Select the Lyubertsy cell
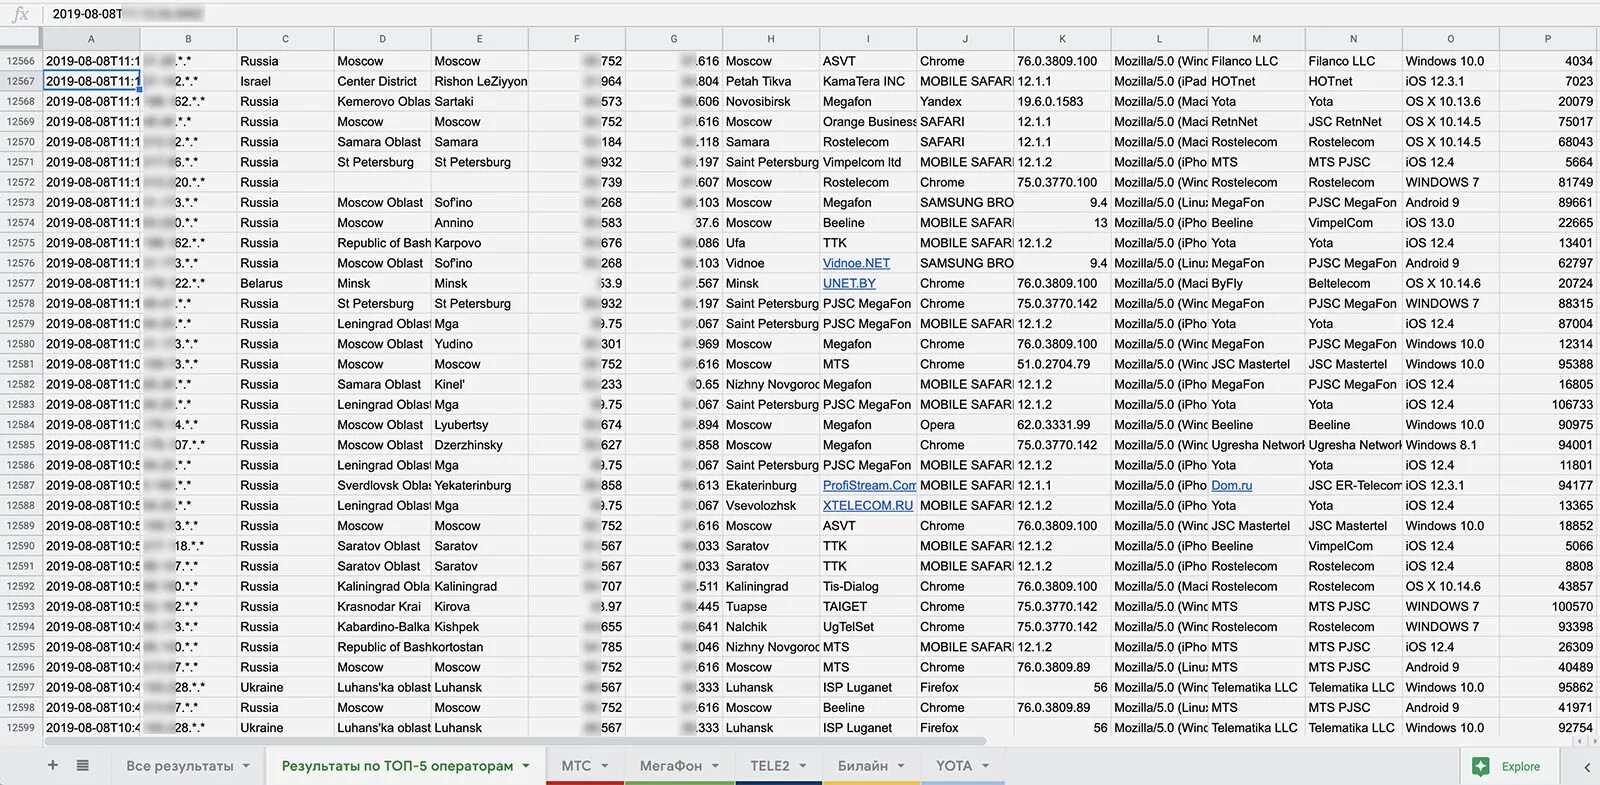 click(480, 425)
